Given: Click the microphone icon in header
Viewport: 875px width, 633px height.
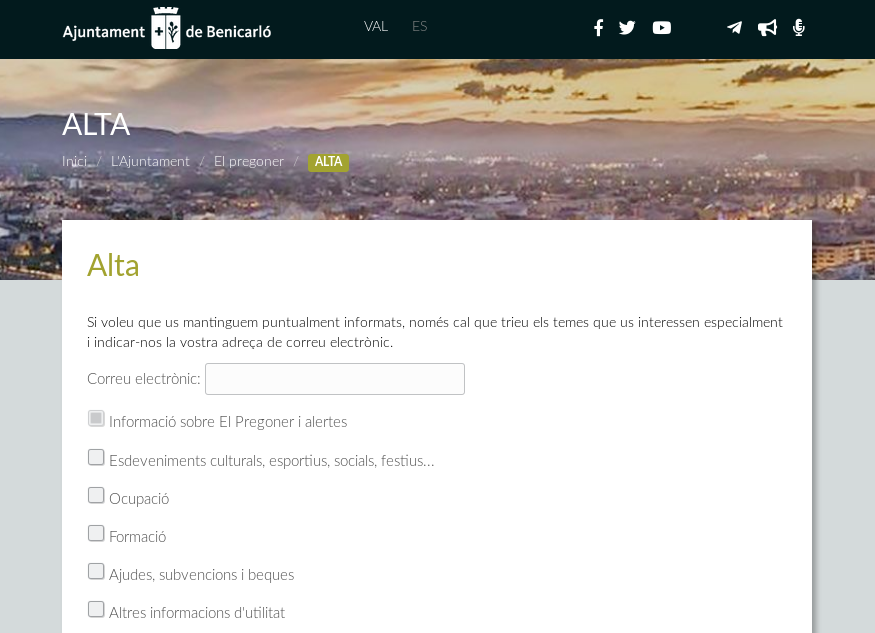Looking at the screenshot, I should point(798,28).
